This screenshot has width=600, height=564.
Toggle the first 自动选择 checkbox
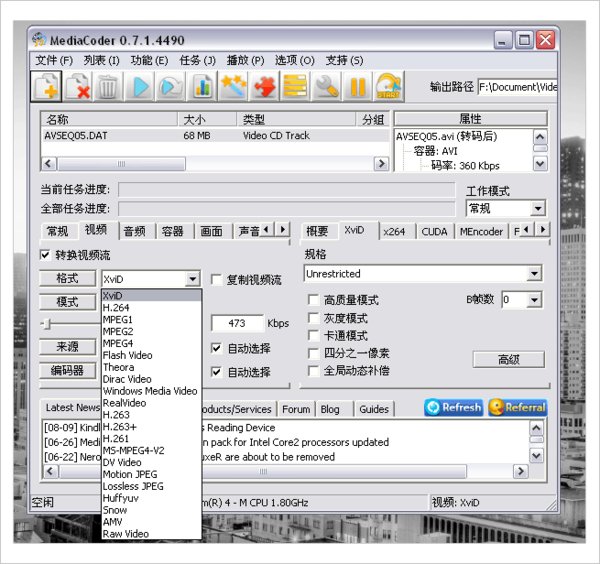(216, 348)
